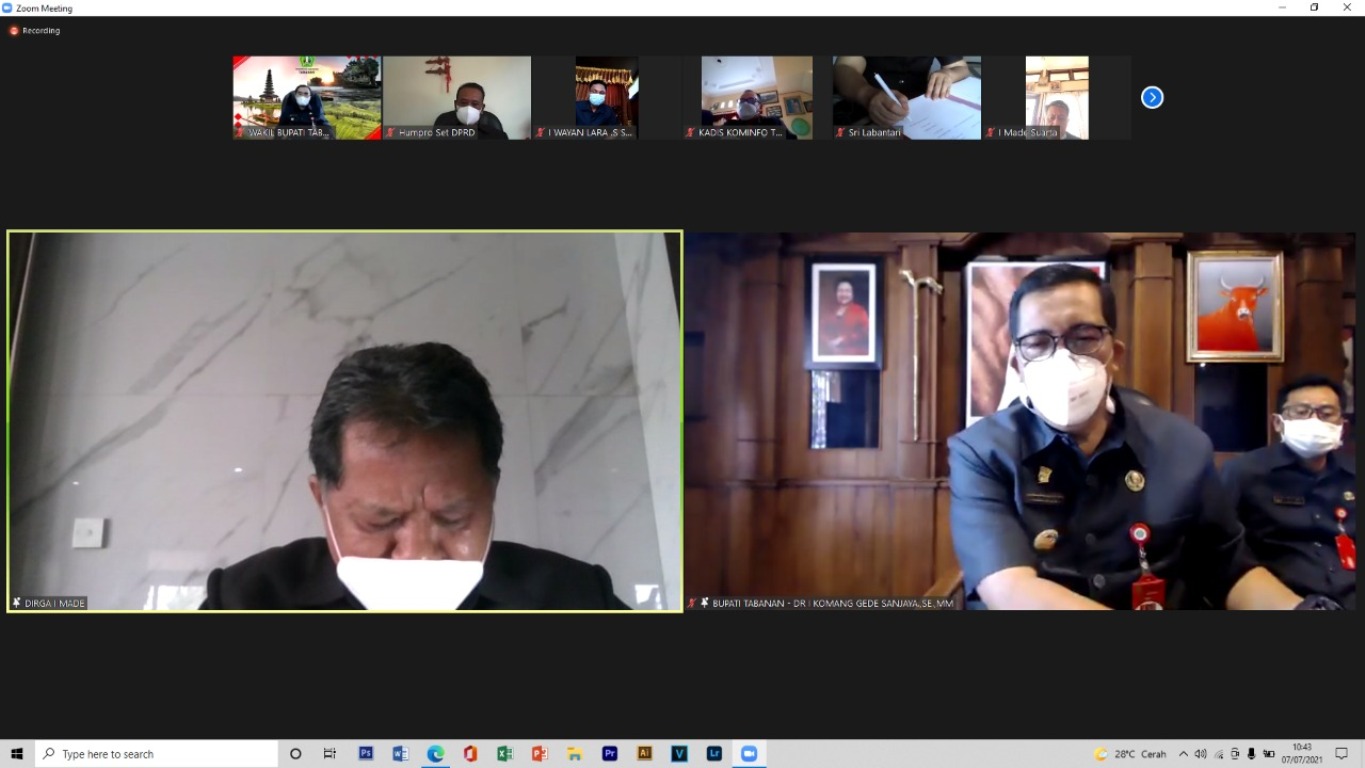The height and width of the screenshot is (768, 1365).
Task: Select the Humpro Set DPRD video thumbnail
Action: click(x=457, y=97)
